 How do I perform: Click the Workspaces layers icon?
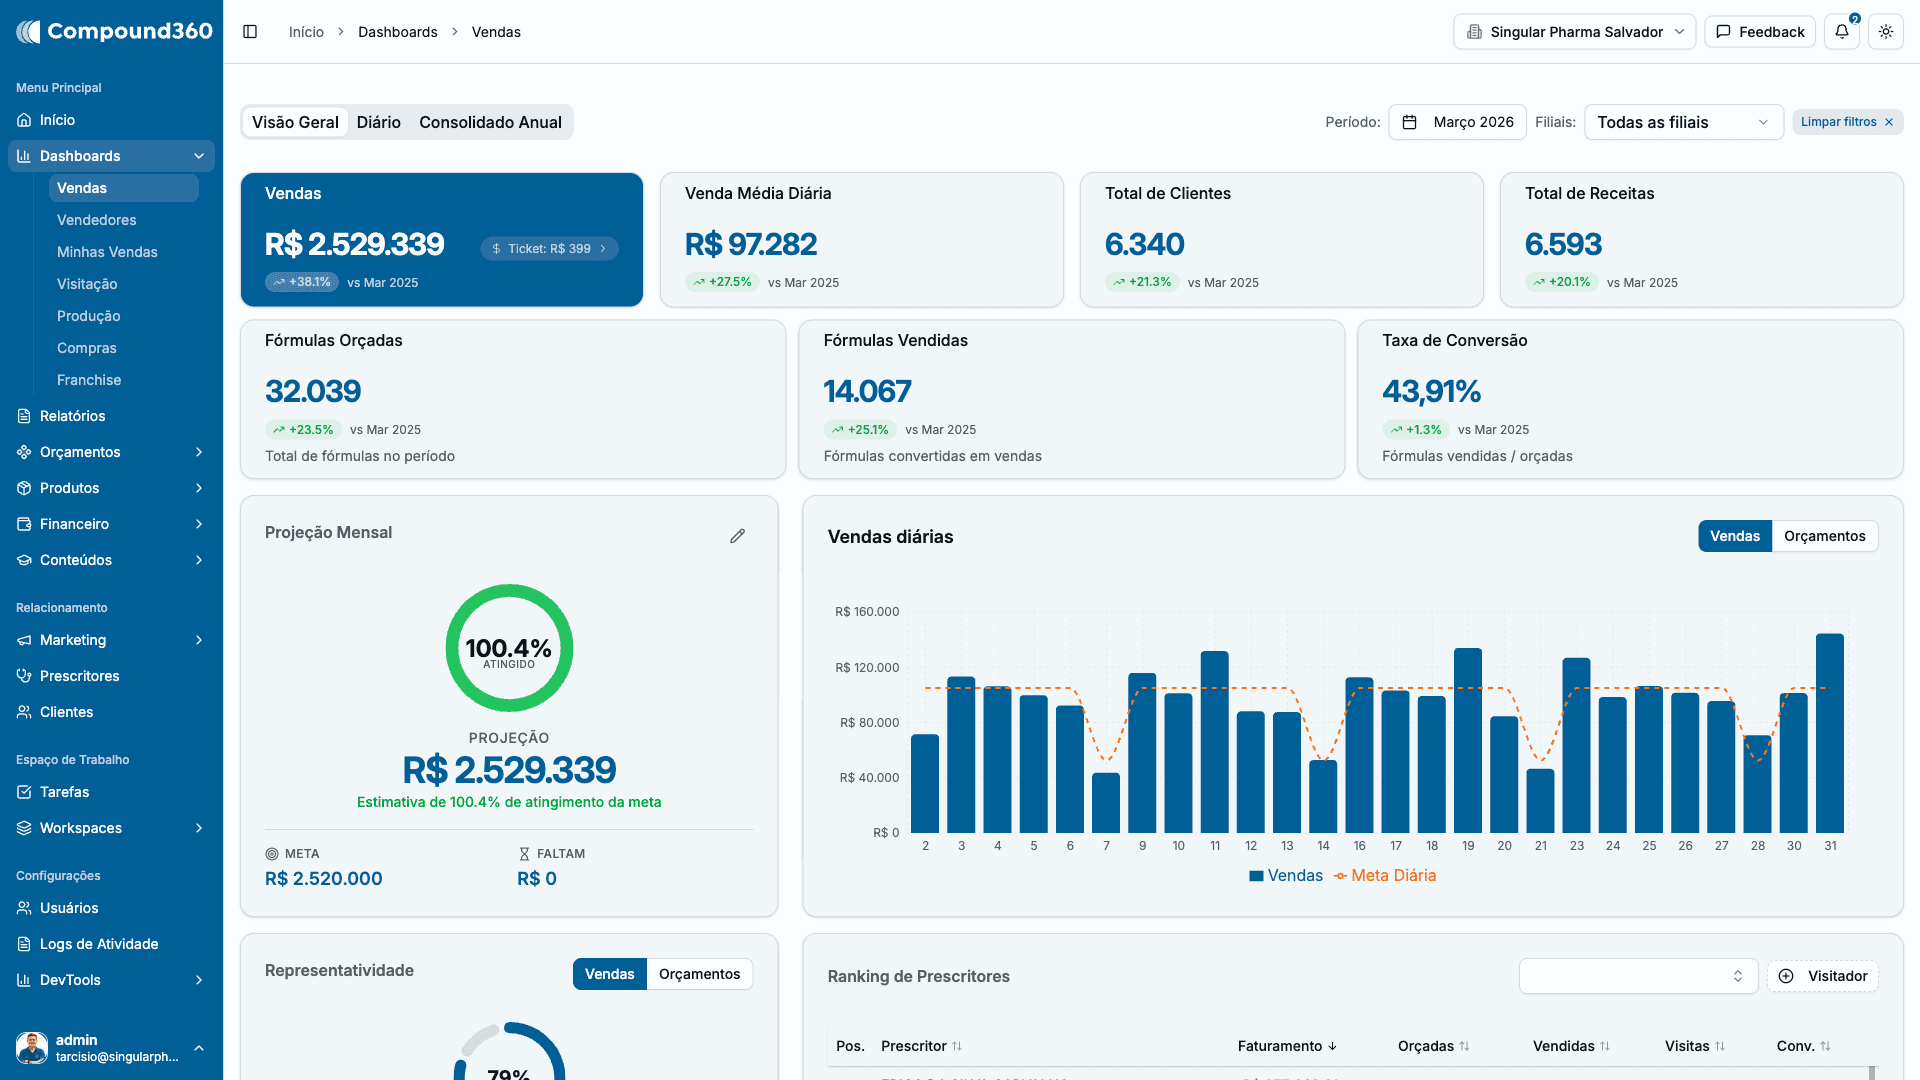[x=24, y=828]
